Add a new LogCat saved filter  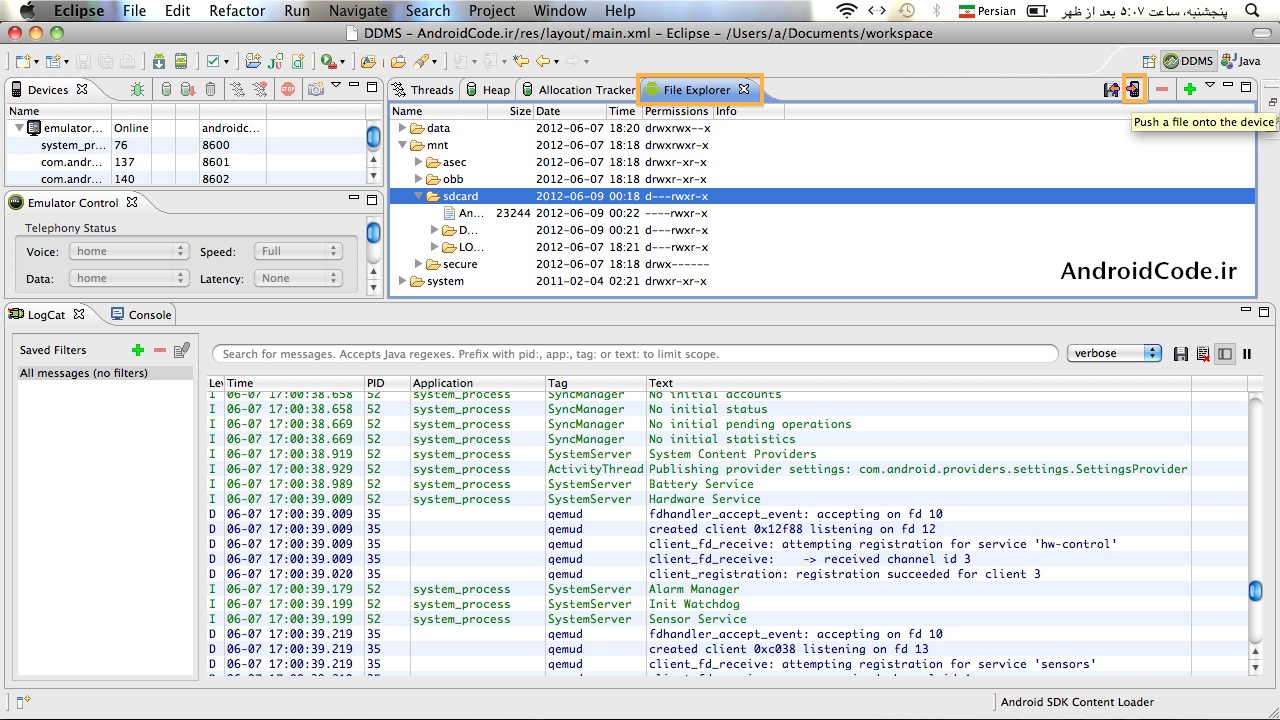(138, 350)
